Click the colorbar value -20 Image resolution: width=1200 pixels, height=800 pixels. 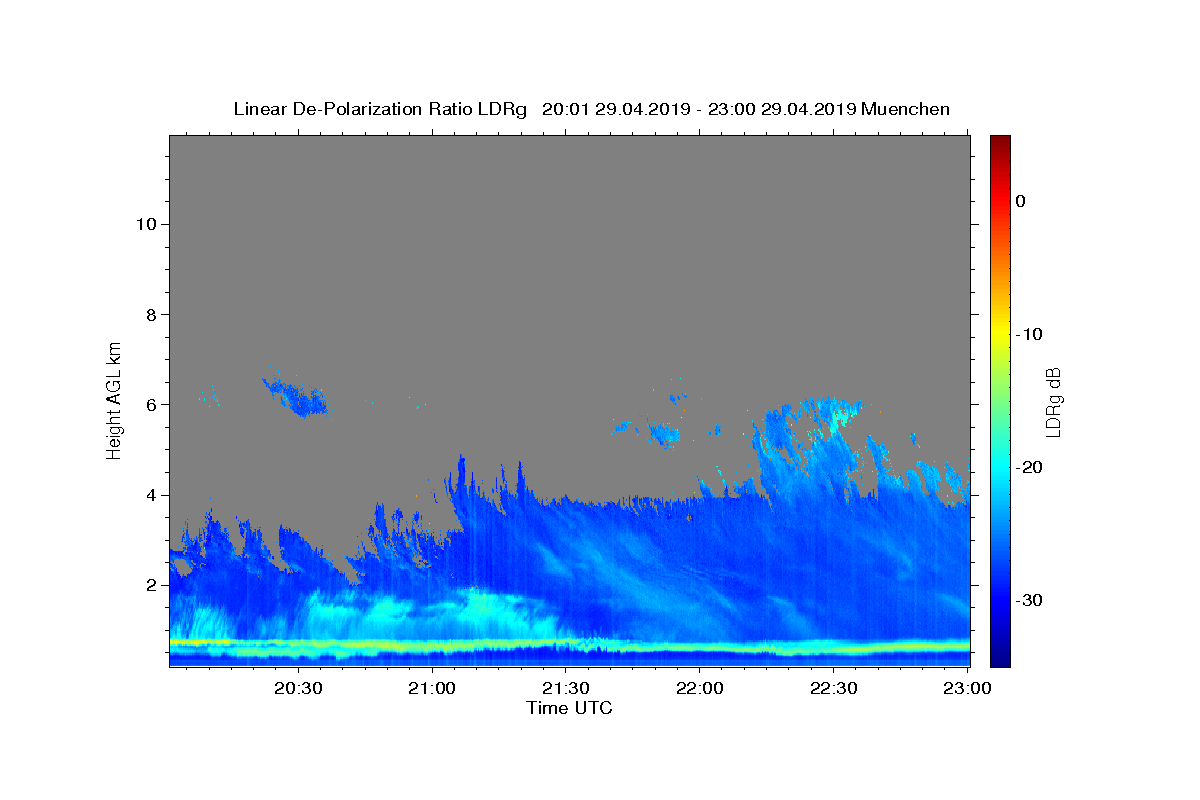click(1028, 467)
